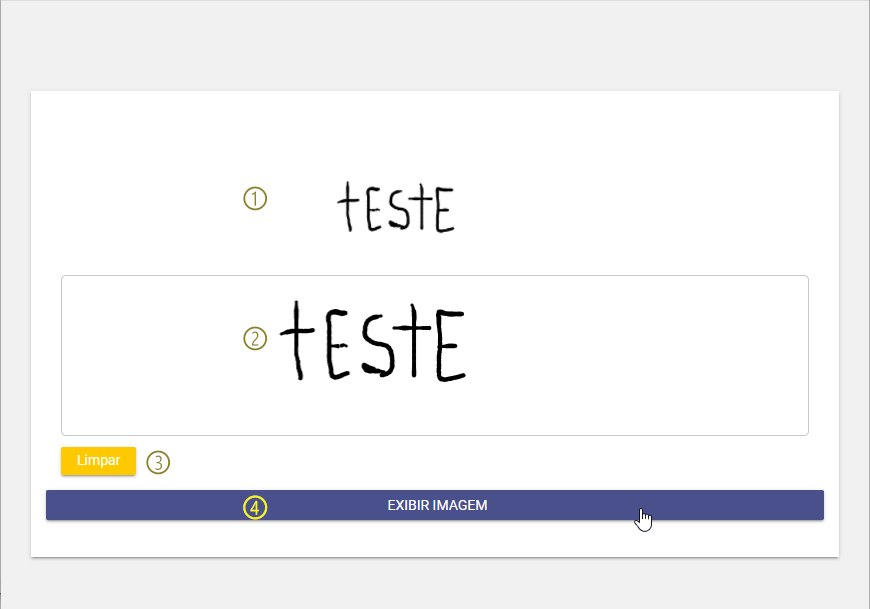Click the 'S' letter in the small preview image
Viewport: 870px width, 609px height.
tap(399, 210)
